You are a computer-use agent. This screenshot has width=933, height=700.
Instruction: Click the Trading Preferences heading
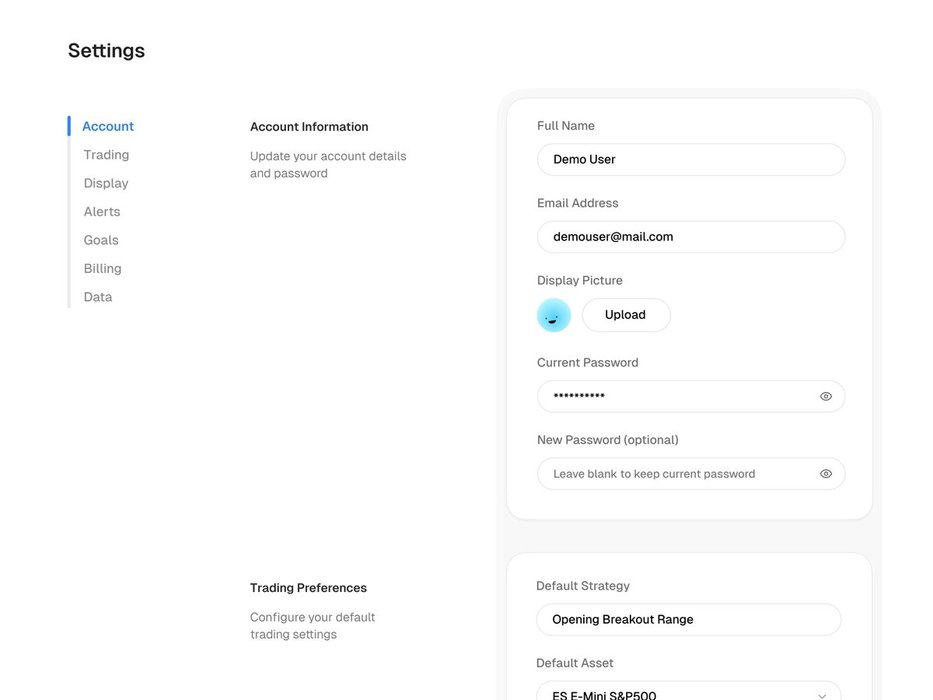[308, 588]
